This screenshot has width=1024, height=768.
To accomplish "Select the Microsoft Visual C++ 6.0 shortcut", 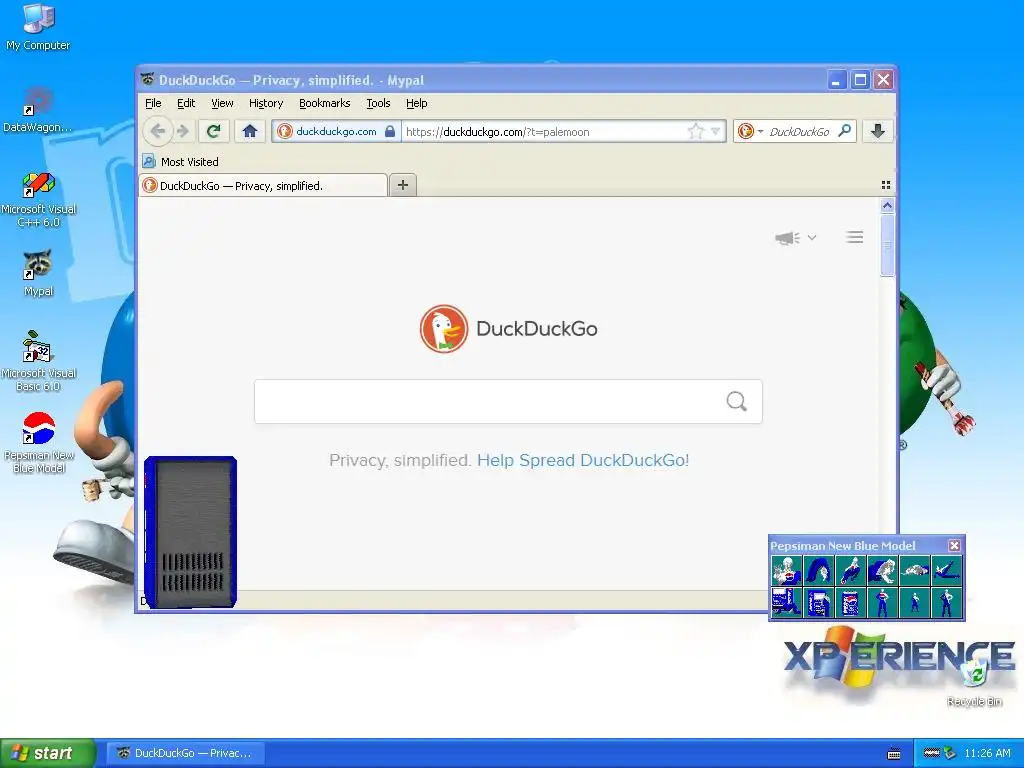I will pyautogui.click(x=39, y=199).
